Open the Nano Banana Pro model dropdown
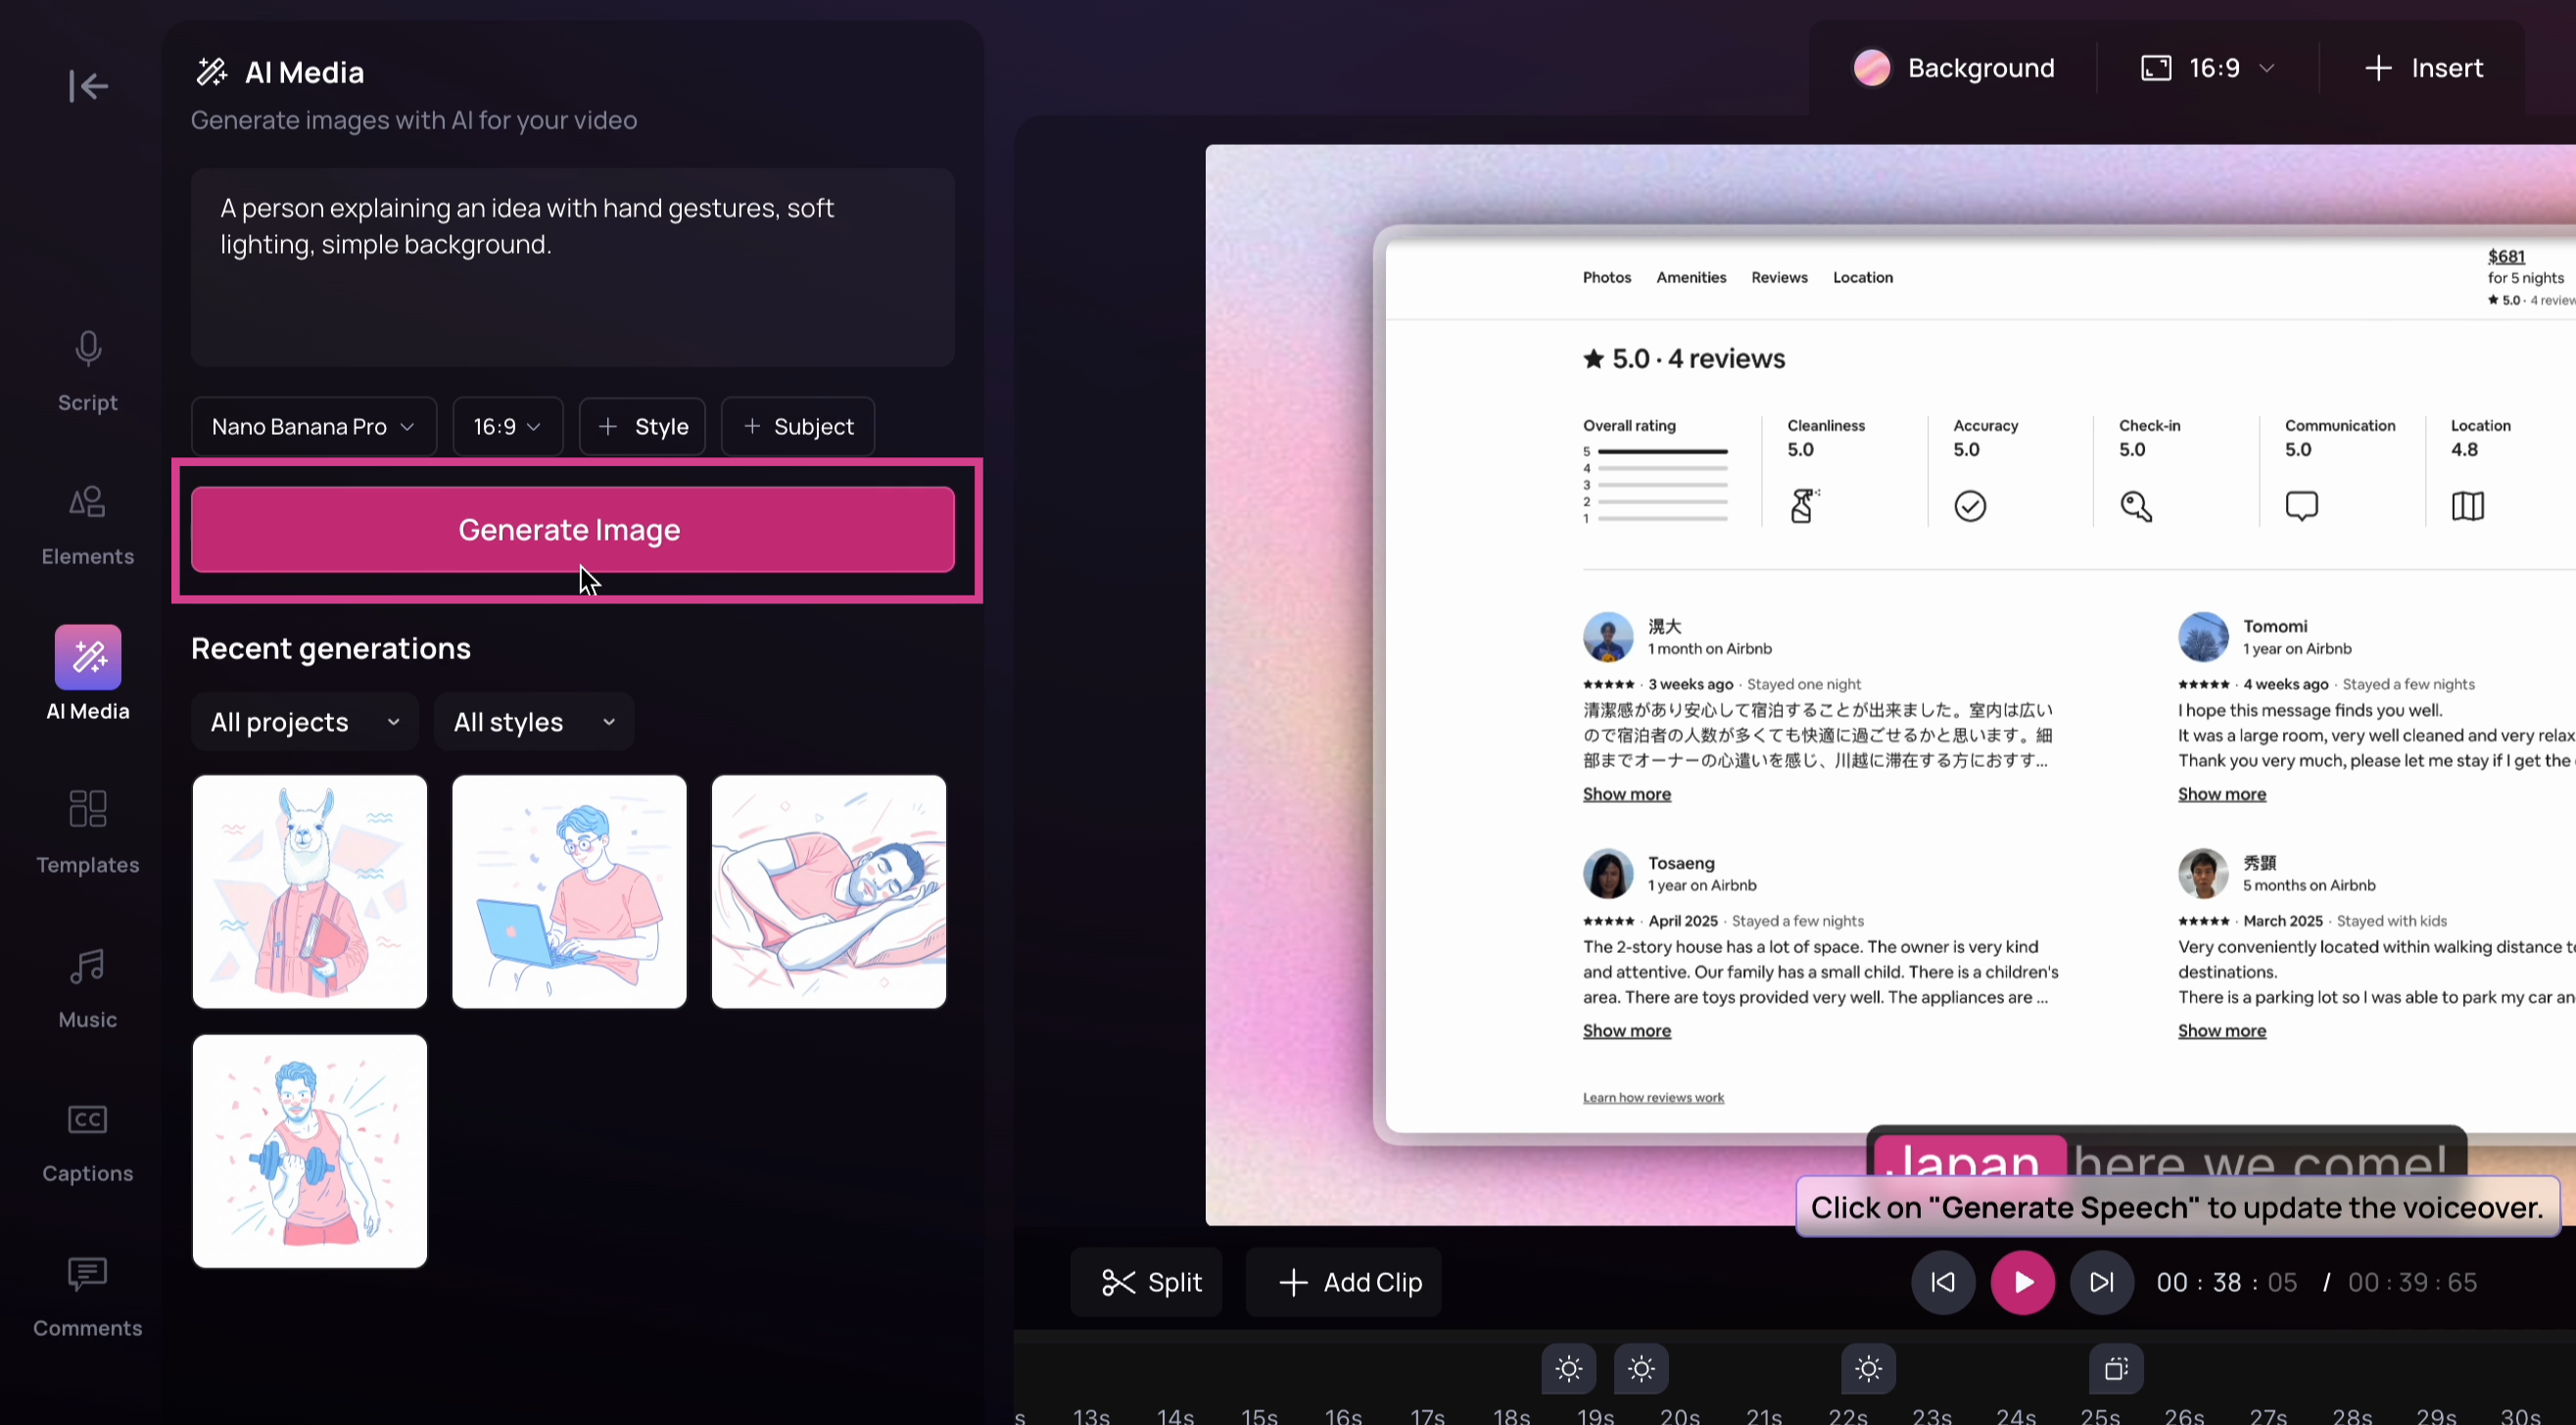 [313, 427]
